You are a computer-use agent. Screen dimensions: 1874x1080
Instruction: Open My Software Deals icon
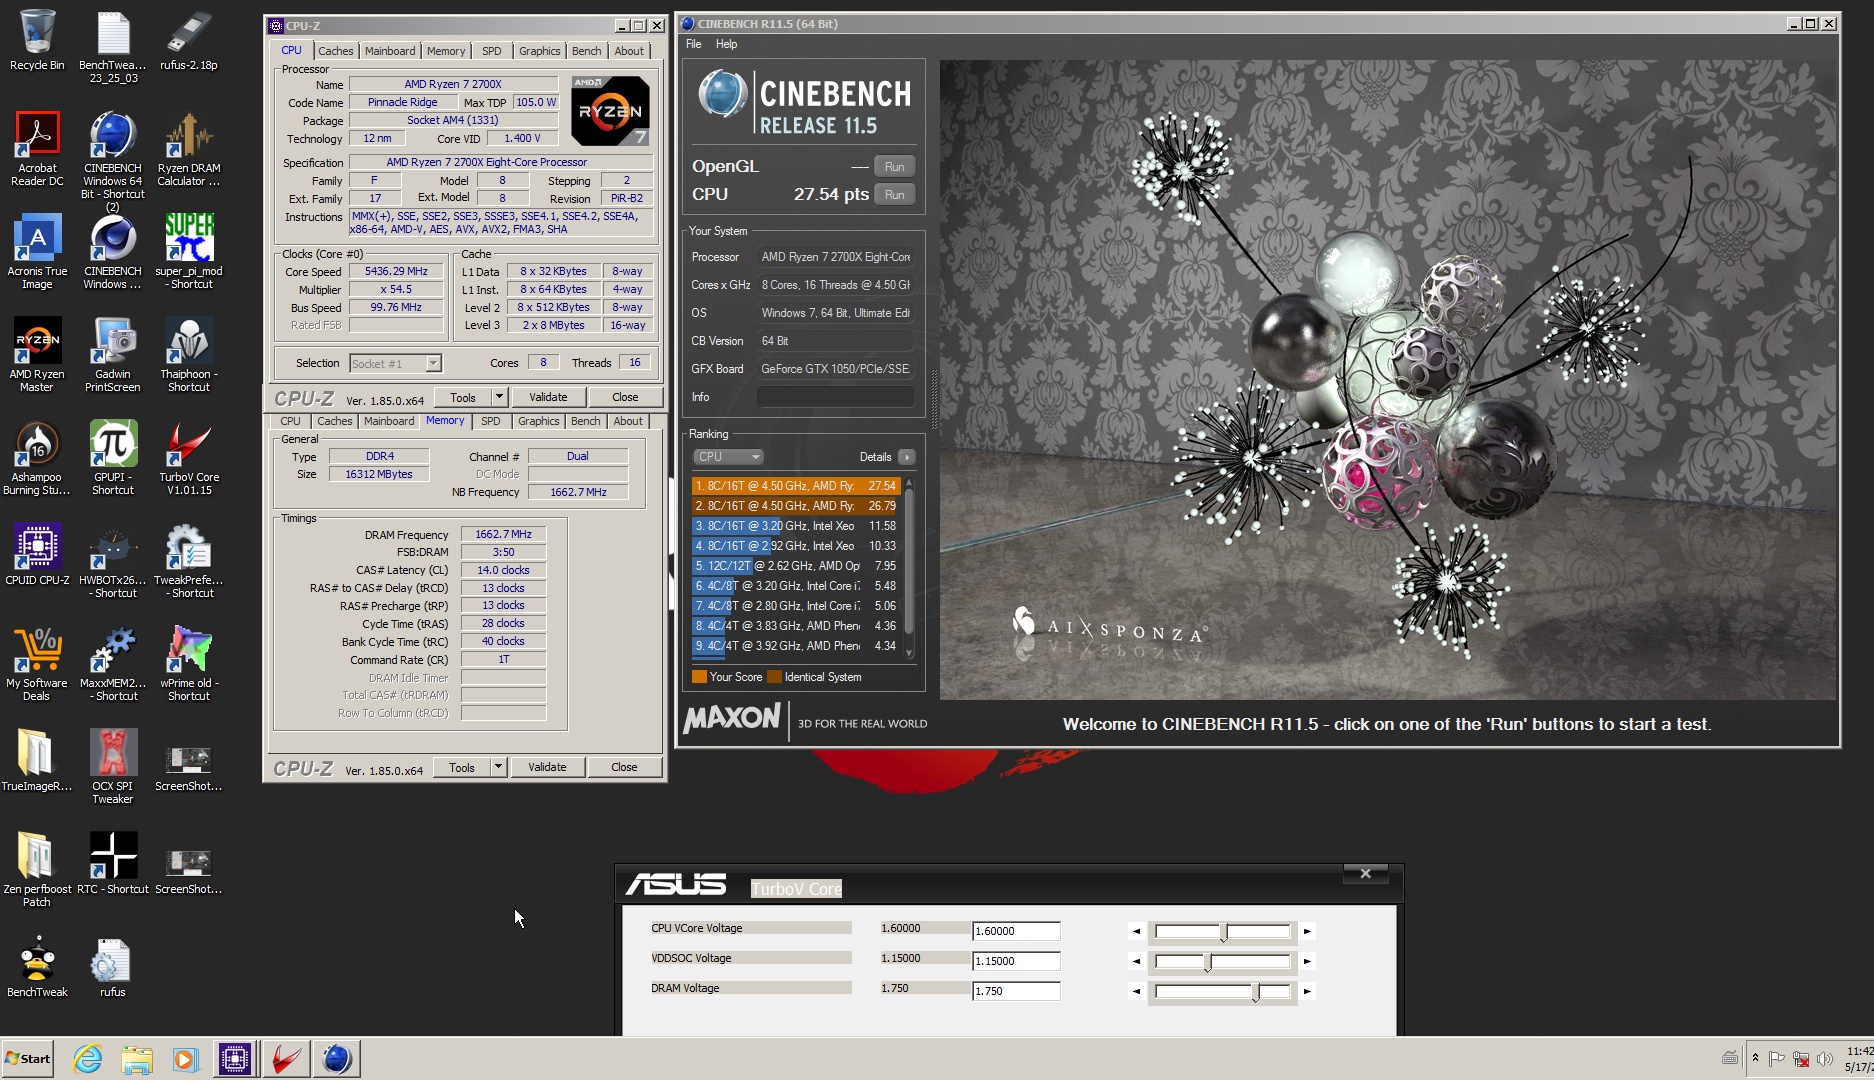click(37, 663)
